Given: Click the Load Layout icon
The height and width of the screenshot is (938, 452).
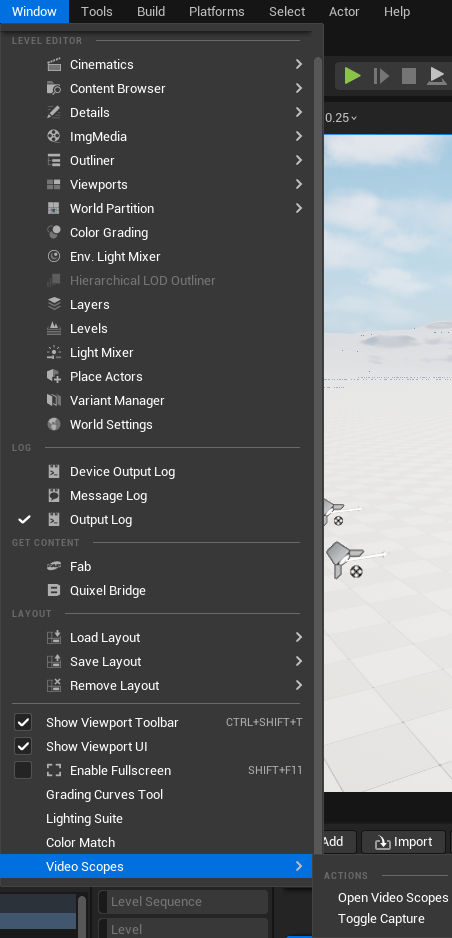Looking at the screenshot, I should [54, 637].
